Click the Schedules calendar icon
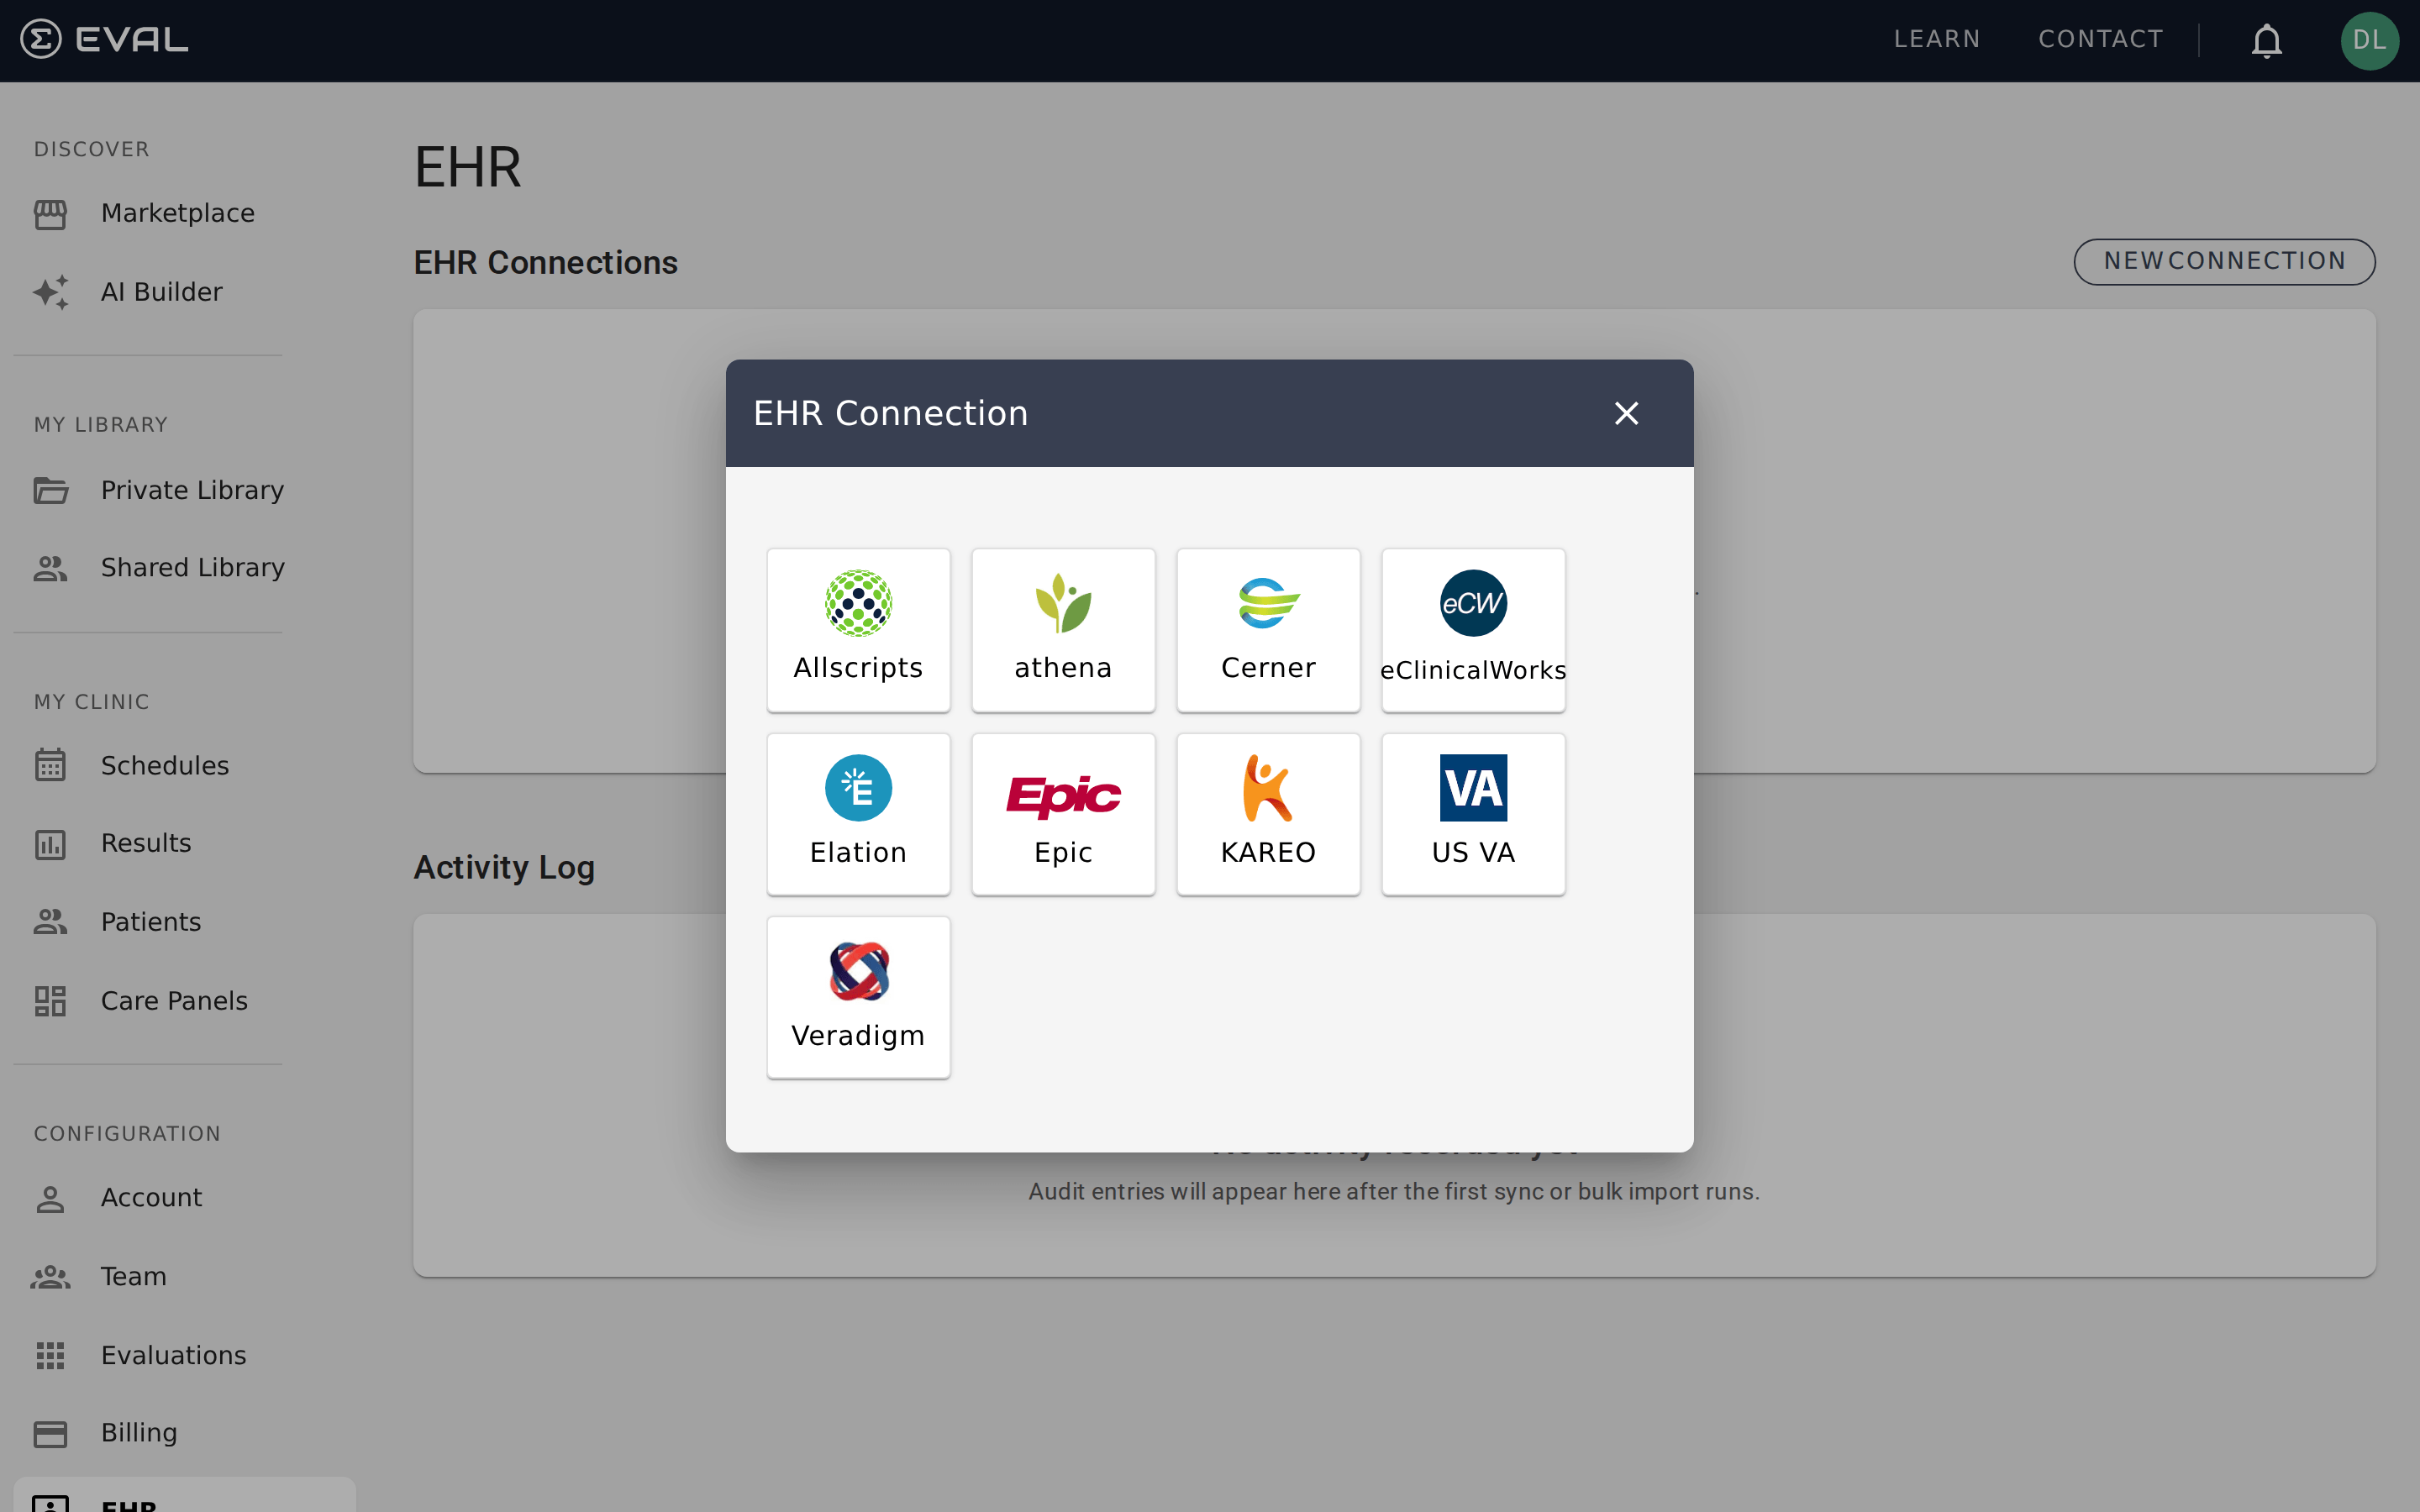This screenshot has height=1512, width=2420. coord(50,765)
